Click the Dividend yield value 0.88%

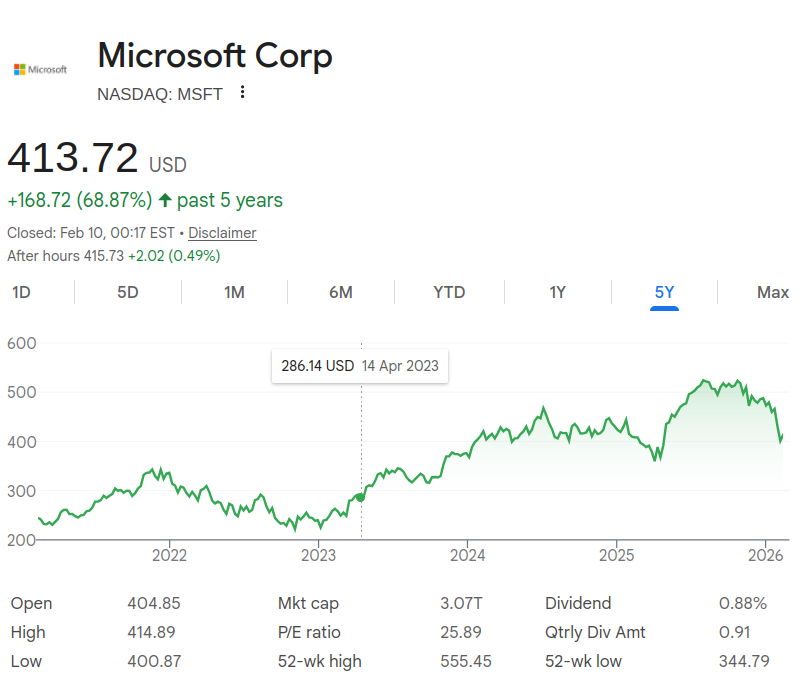[743, 603]
